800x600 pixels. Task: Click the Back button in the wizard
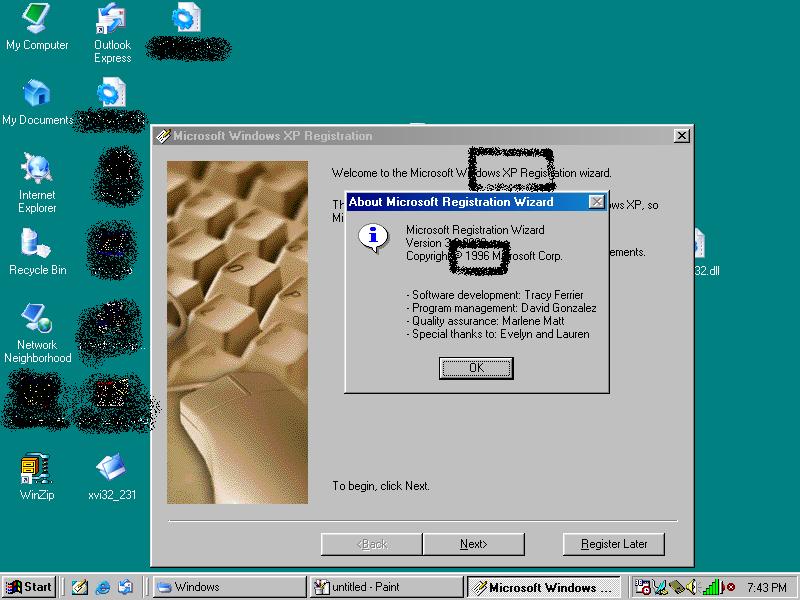point(371,544)
